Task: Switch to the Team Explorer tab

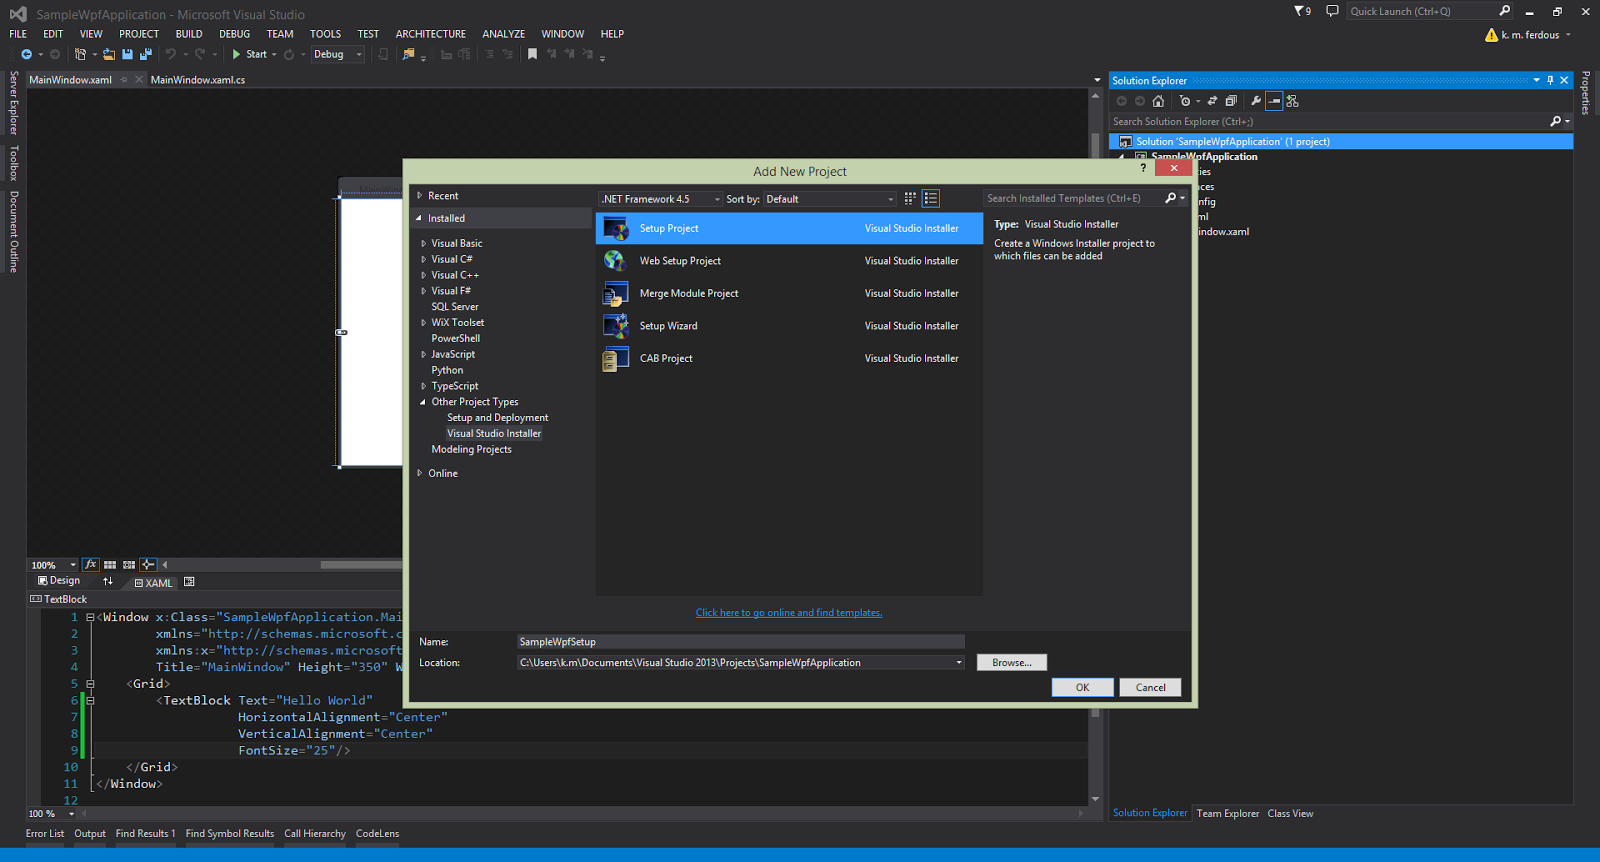Action: (x=1228, y=814)
